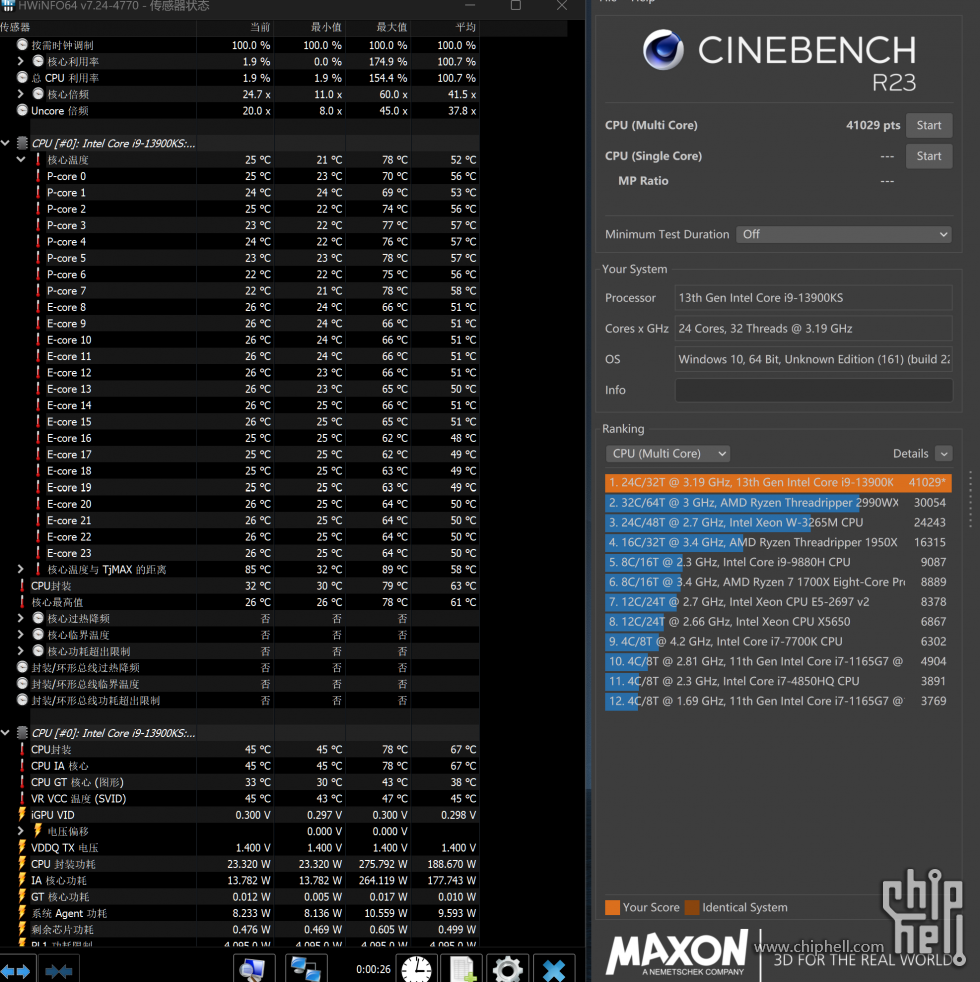
Task: Expand the 核心临界温度 row
Action: tap(21, 634)
